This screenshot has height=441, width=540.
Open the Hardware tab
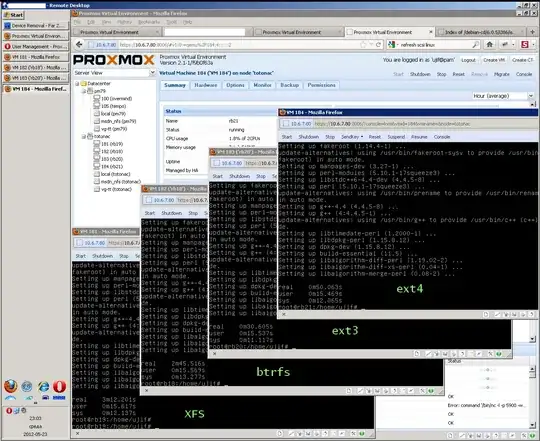pyautogui.click(x=206, y=85)
